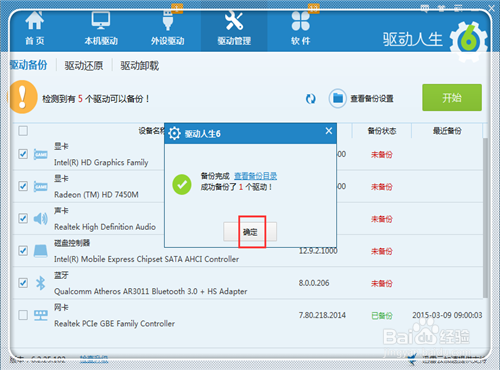Click the network card icon for Realtek PCIe
The image size is (500, 370).
(x=41, y=315)
